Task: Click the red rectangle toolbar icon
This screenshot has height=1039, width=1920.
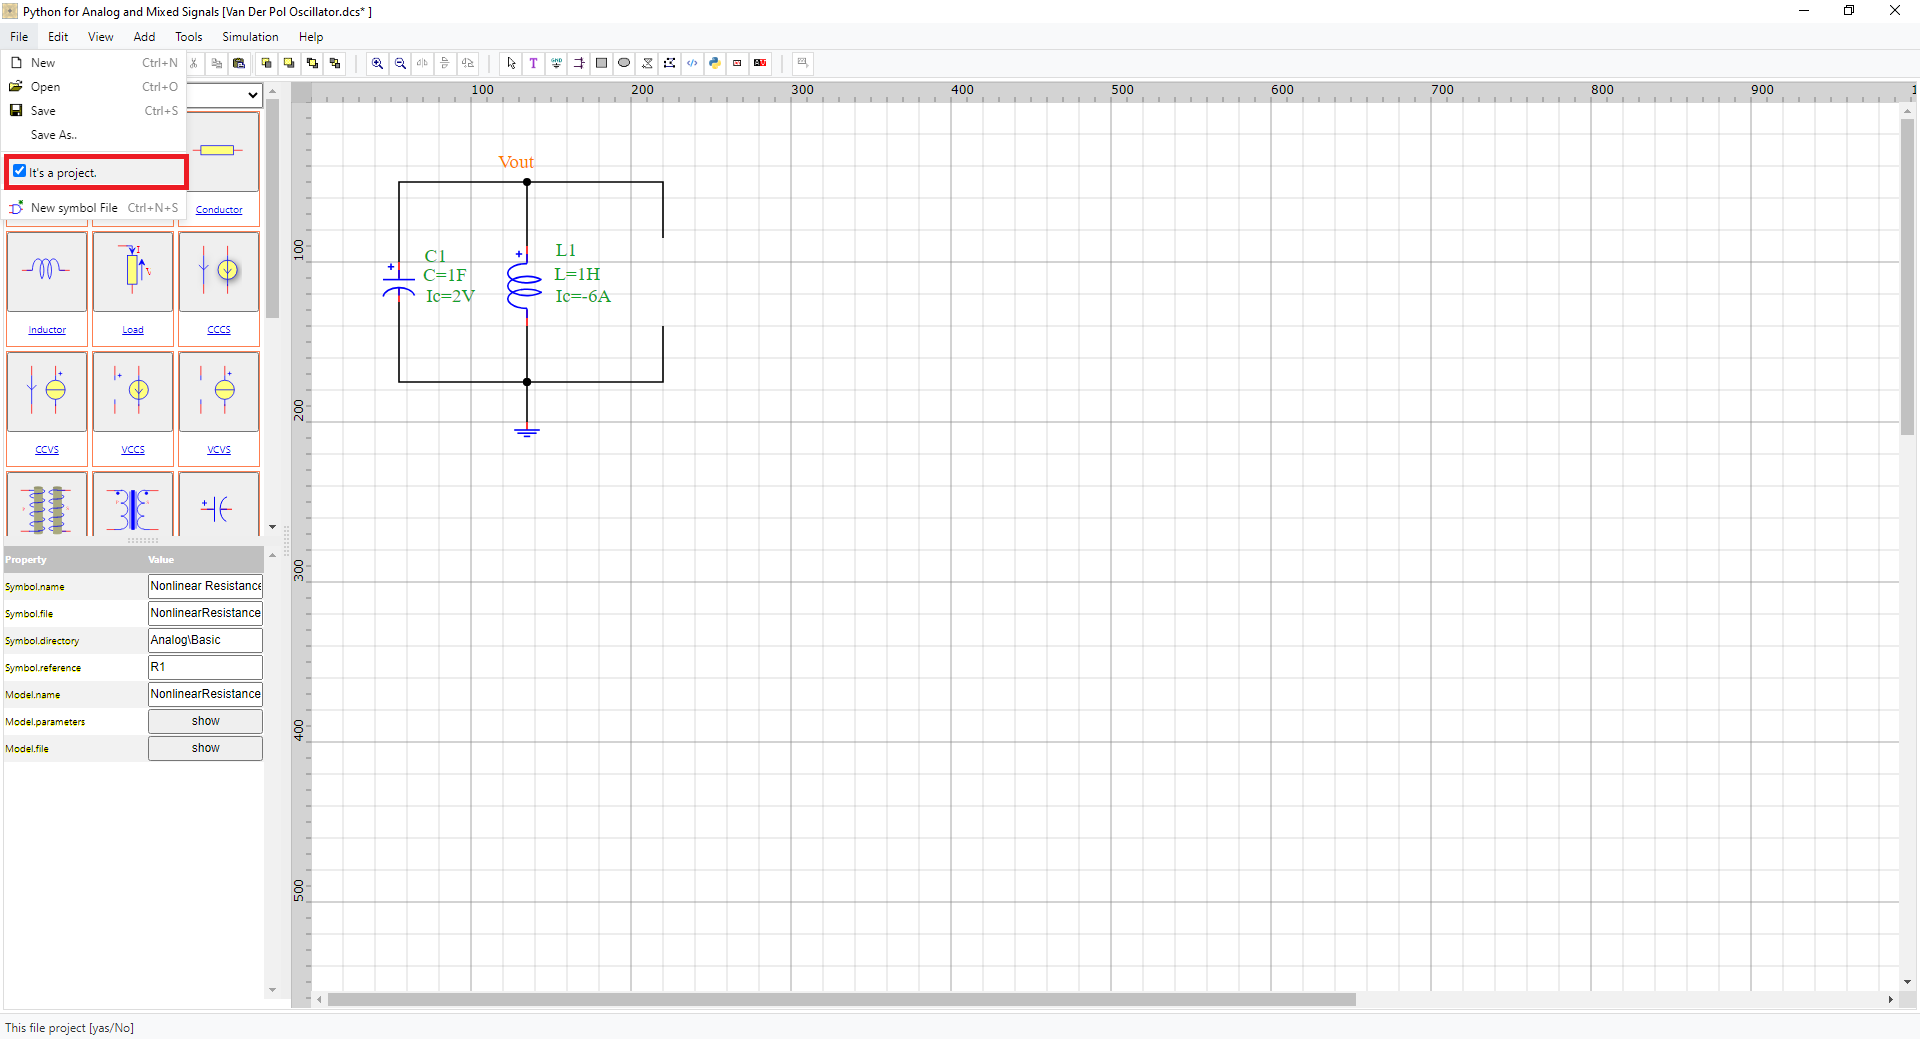Action: coord(737,63)
